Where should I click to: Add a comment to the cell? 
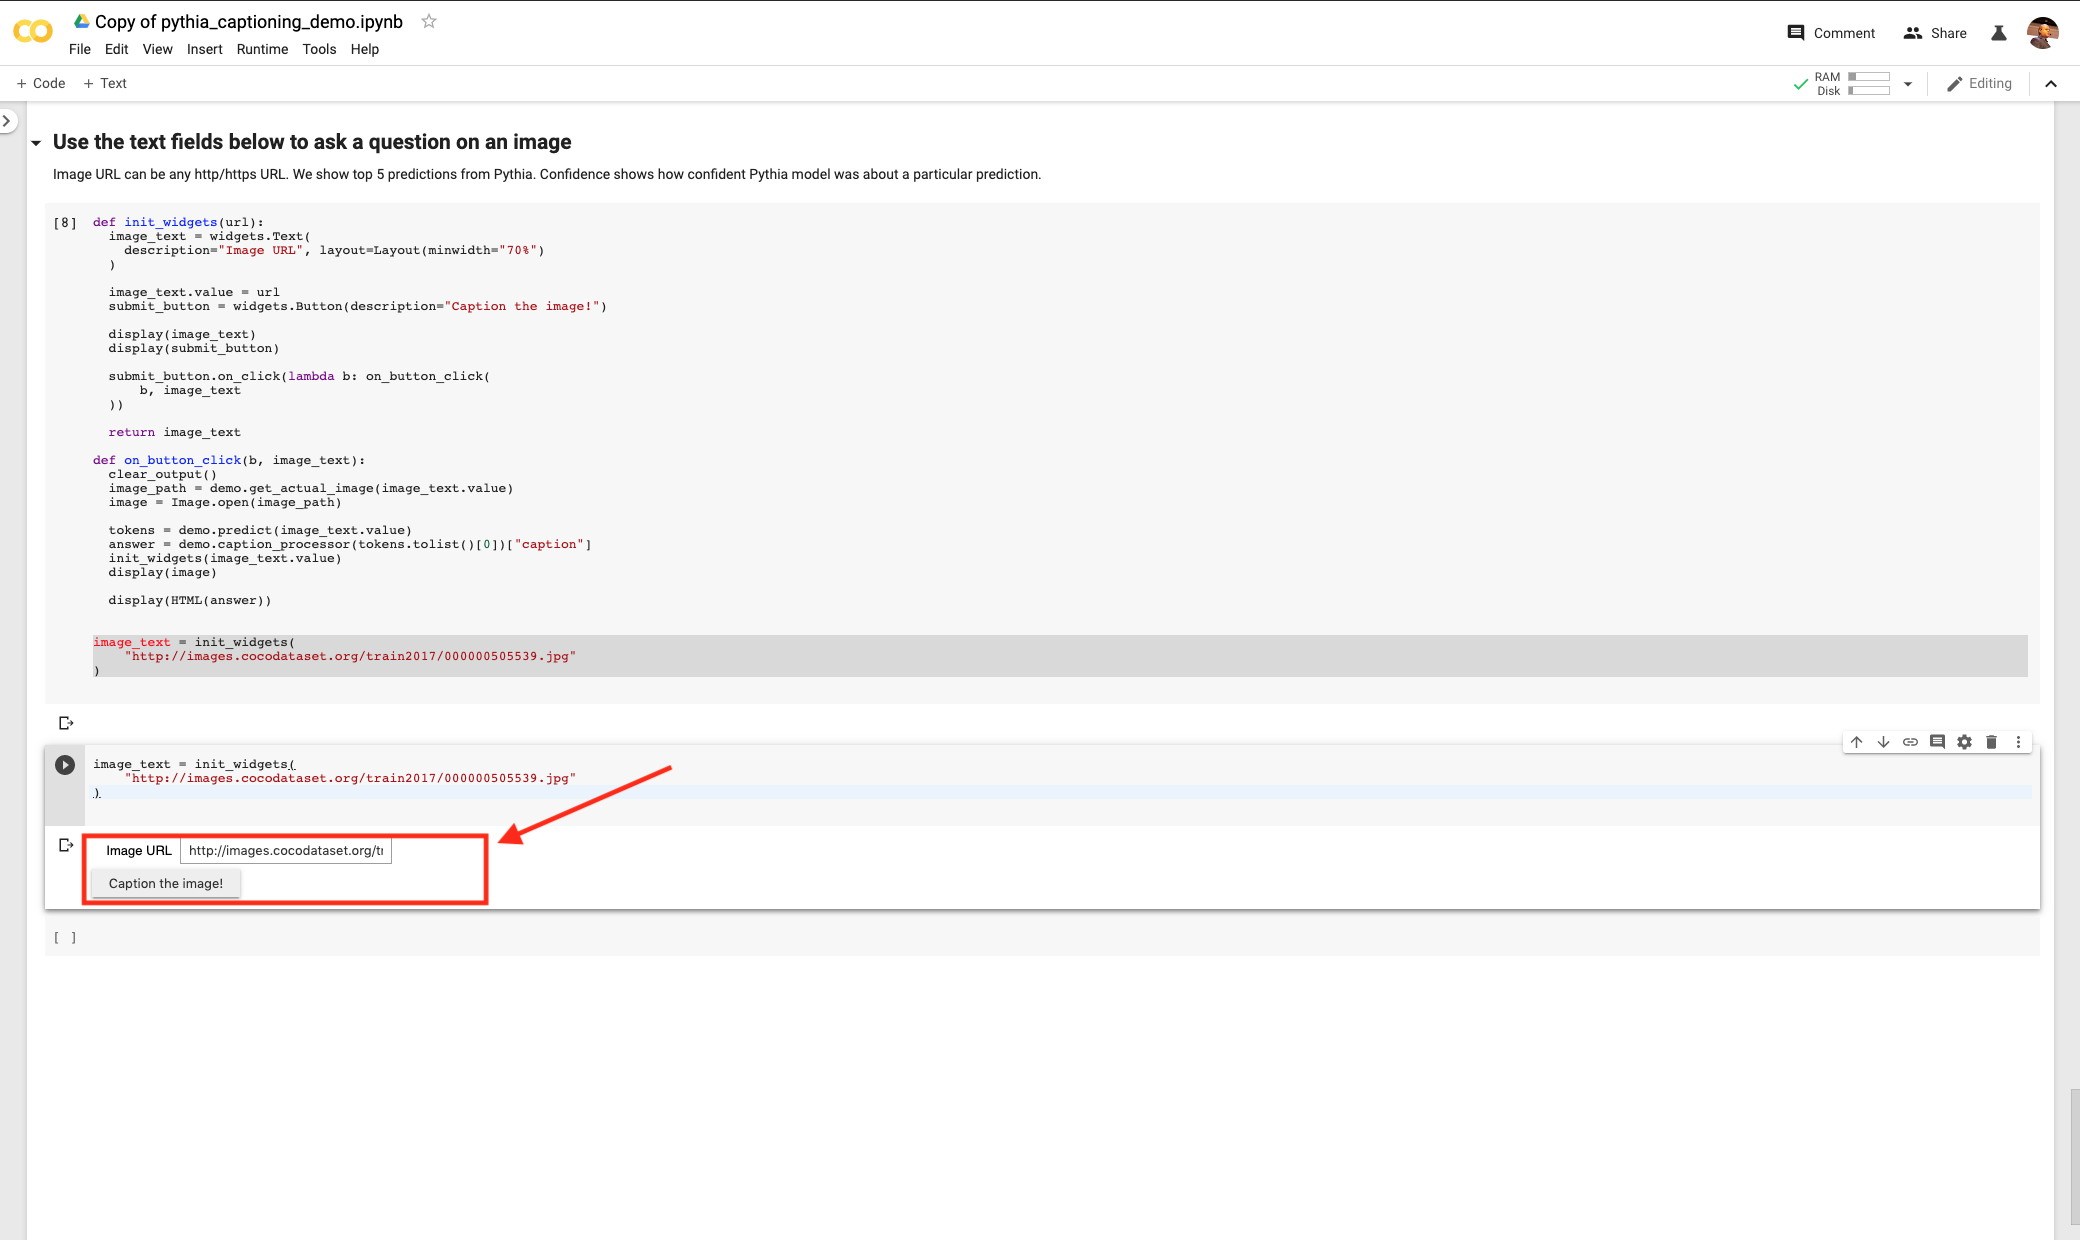(1937, 742)
